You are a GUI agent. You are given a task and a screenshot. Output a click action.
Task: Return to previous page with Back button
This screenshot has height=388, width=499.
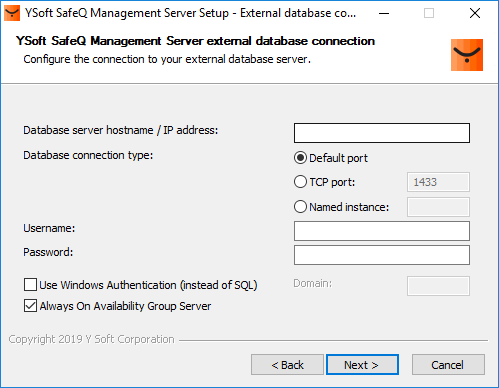(287, 365)
